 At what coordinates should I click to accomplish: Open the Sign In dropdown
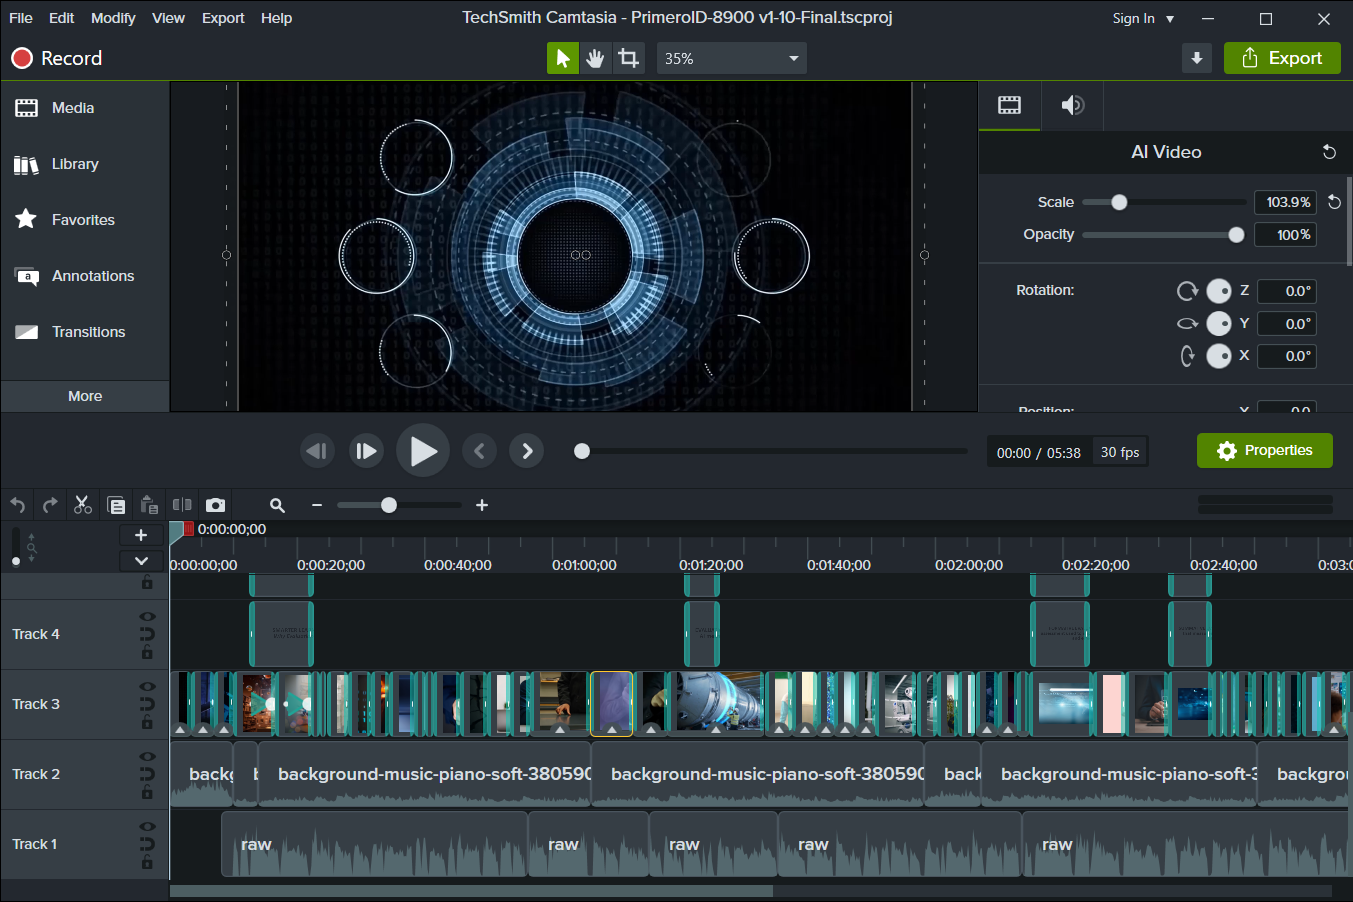pos(1141,18)
